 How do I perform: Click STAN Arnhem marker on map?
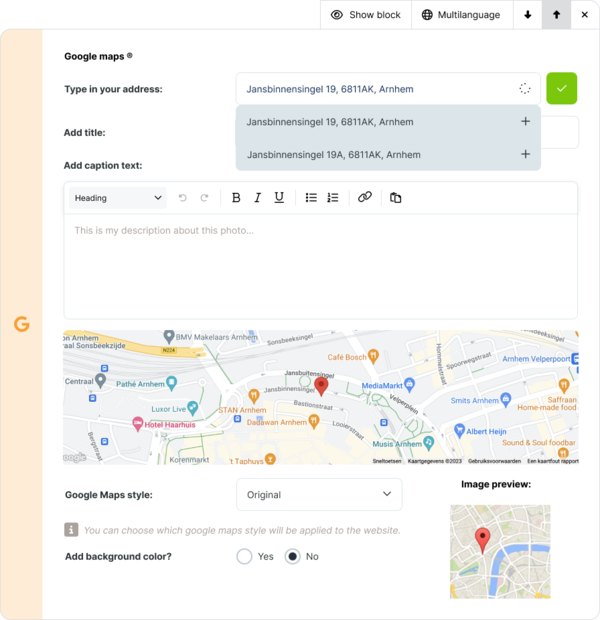coord(254,396)
